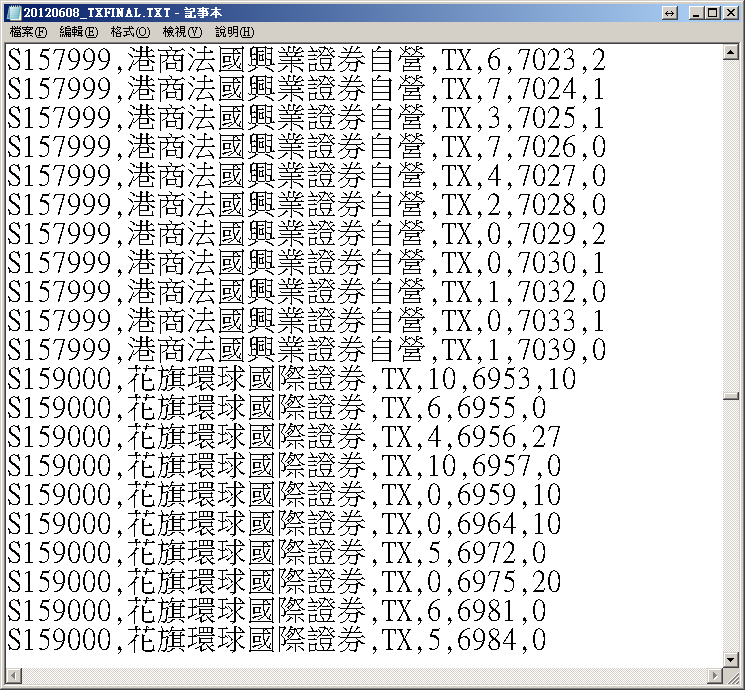
Task: Click the horizontal scrollbar left arrow
Action: pyautogui.click(x=14, y=675)
